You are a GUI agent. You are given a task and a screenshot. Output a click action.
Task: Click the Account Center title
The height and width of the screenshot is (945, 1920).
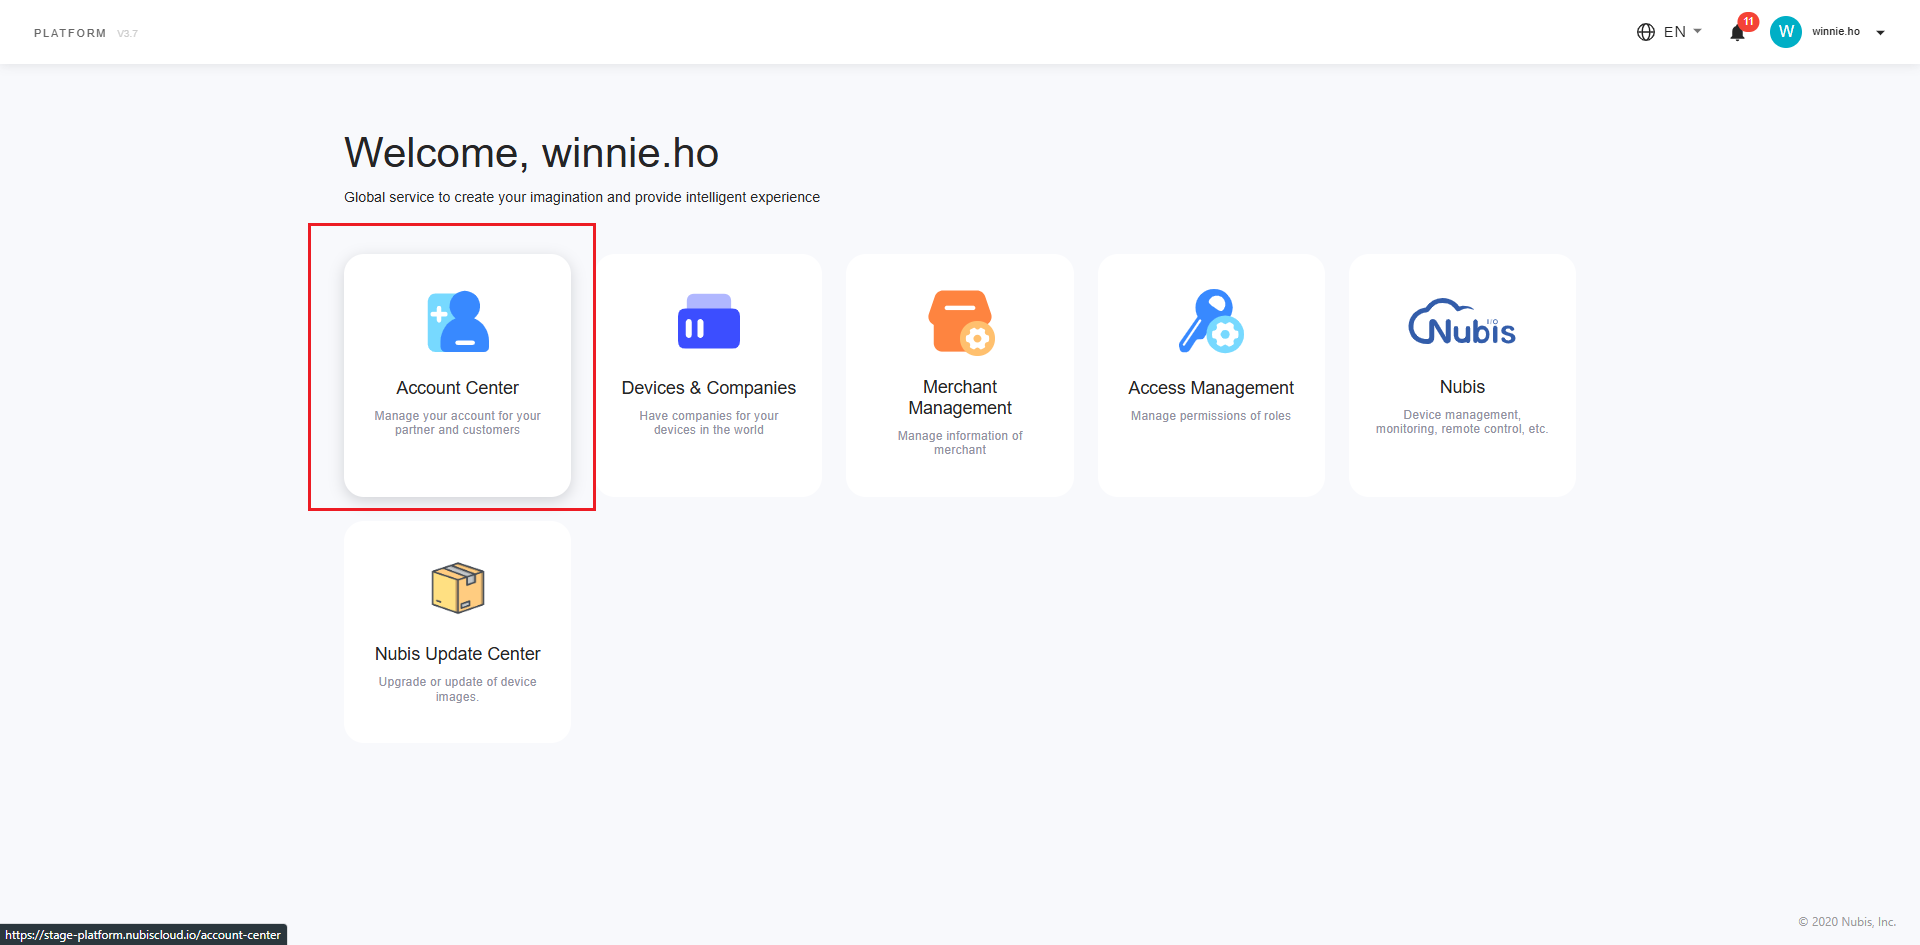(x=457, y=388)
